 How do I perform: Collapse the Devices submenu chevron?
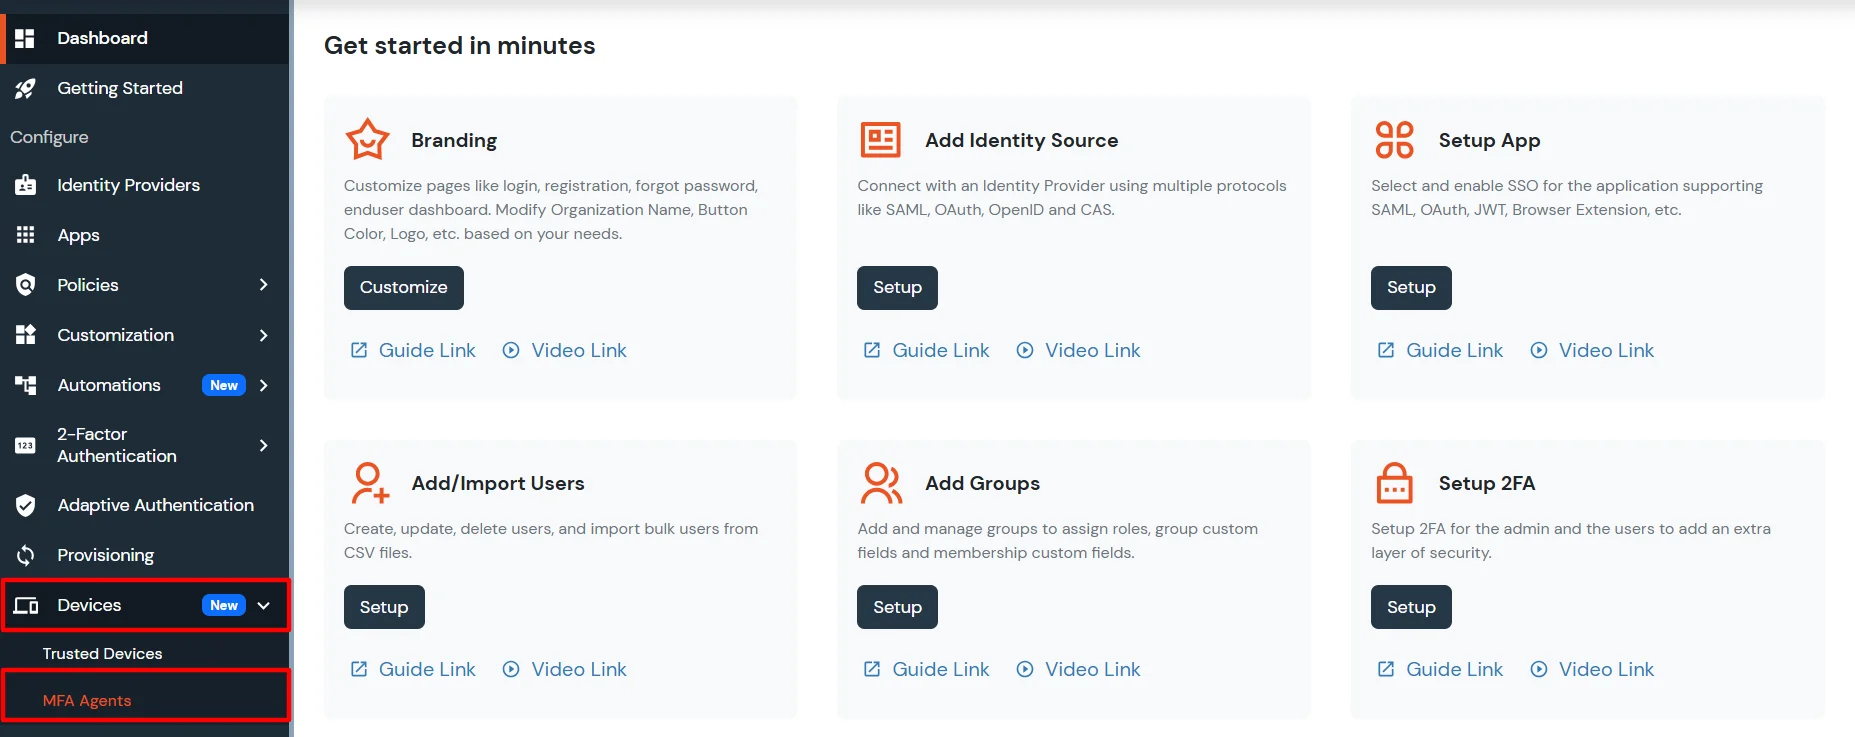pyautogui.click(x=264, y=605)
